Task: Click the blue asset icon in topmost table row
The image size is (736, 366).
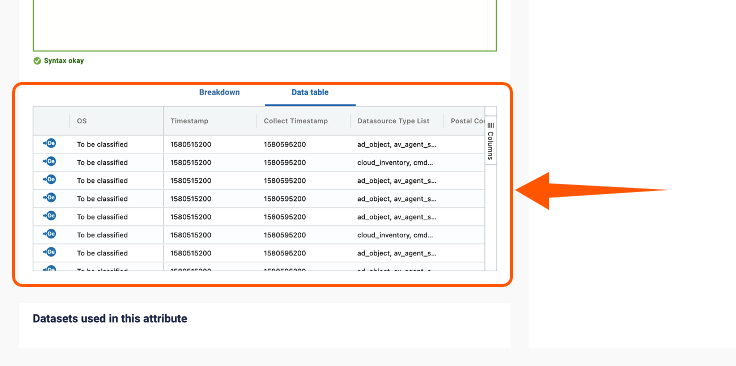Action: tap(50, 143)
